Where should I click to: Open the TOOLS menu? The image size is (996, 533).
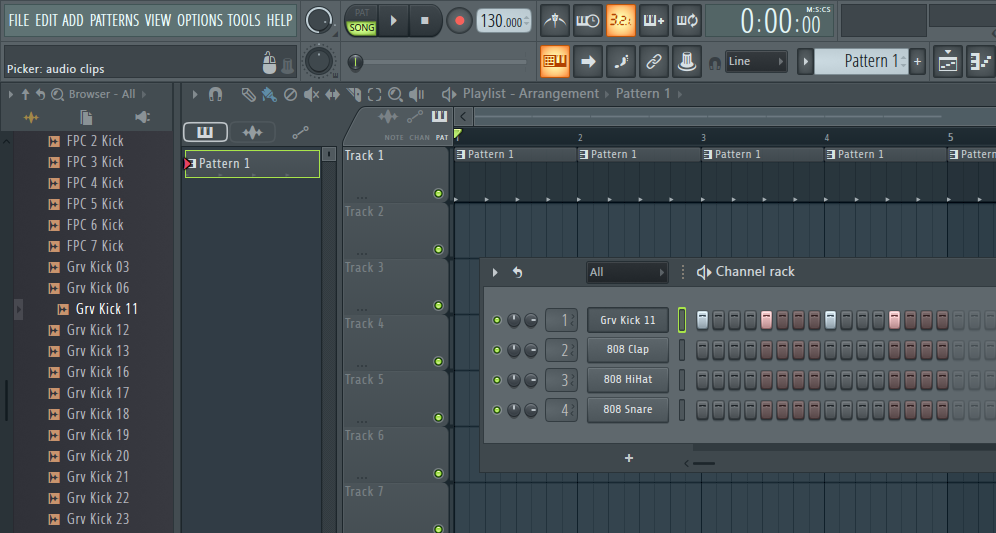(x=243, y=20)
